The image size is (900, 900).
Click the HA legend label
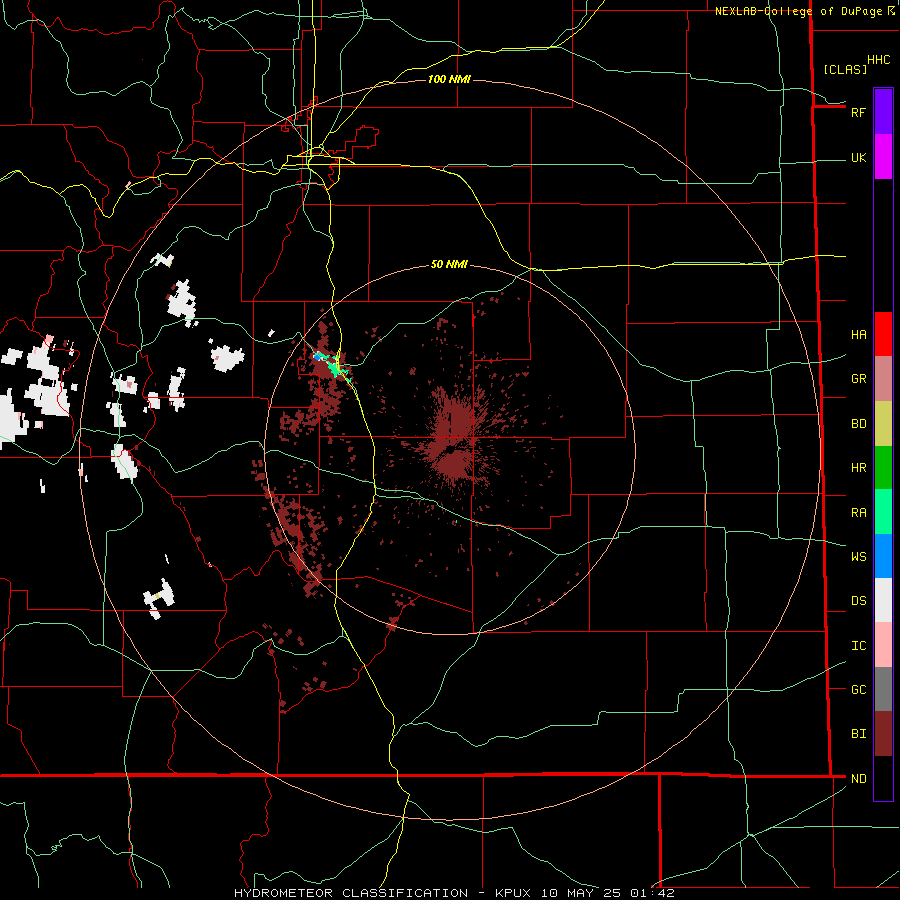pos(858,335)
